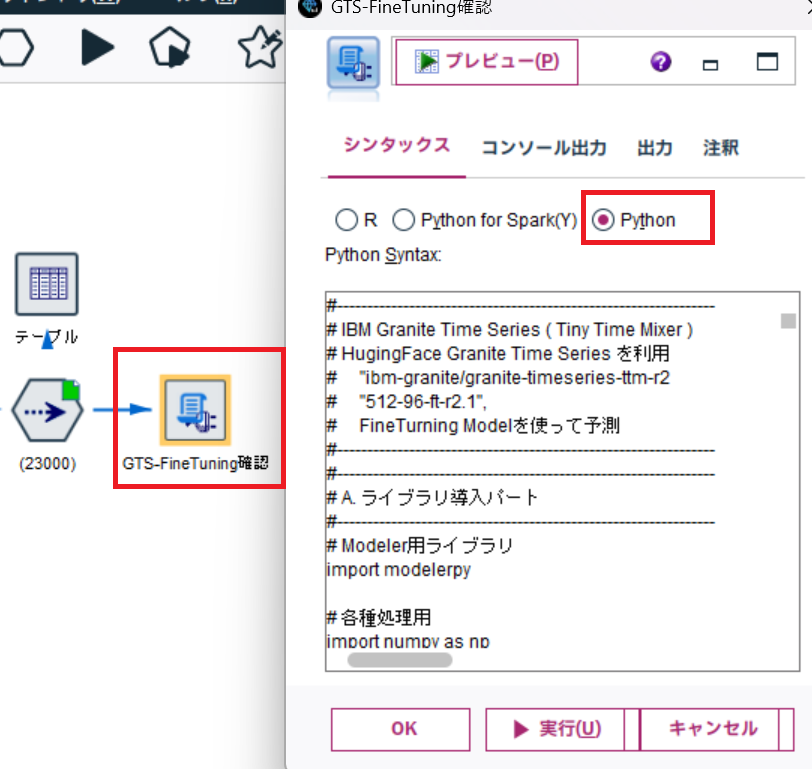
Task: Open help with purple question mark icon
Action: (661, 62)
